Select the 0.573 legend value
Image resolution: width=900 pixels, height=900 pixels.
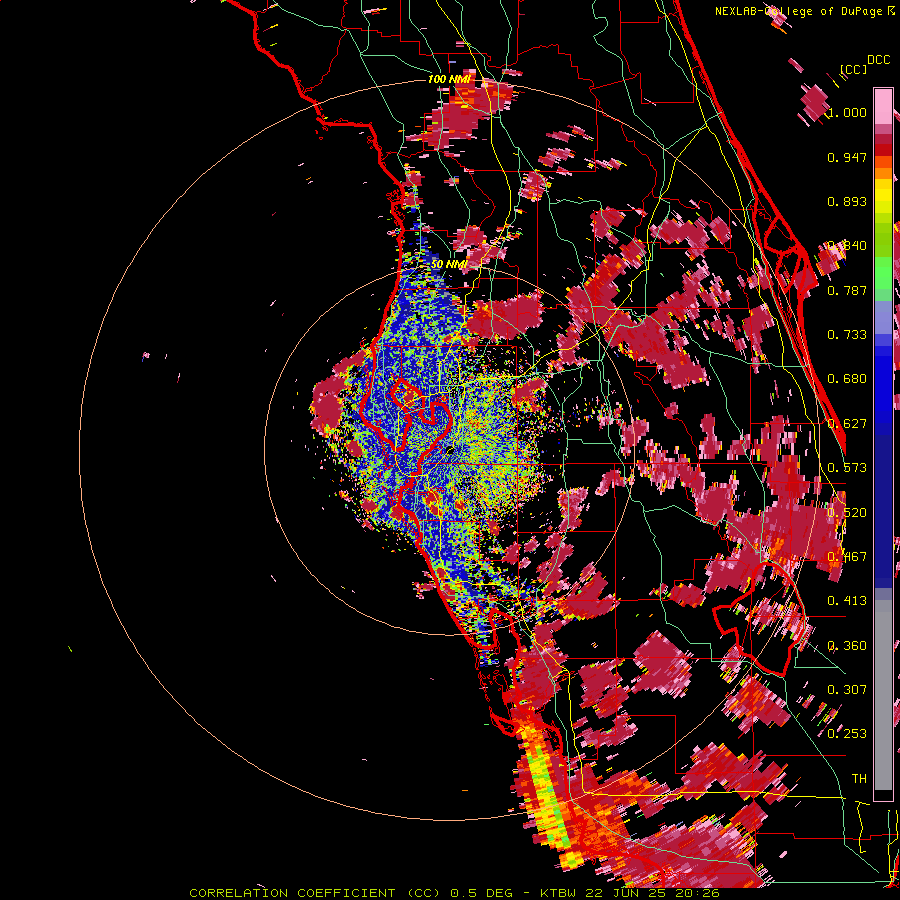click(x=847, y=468)
